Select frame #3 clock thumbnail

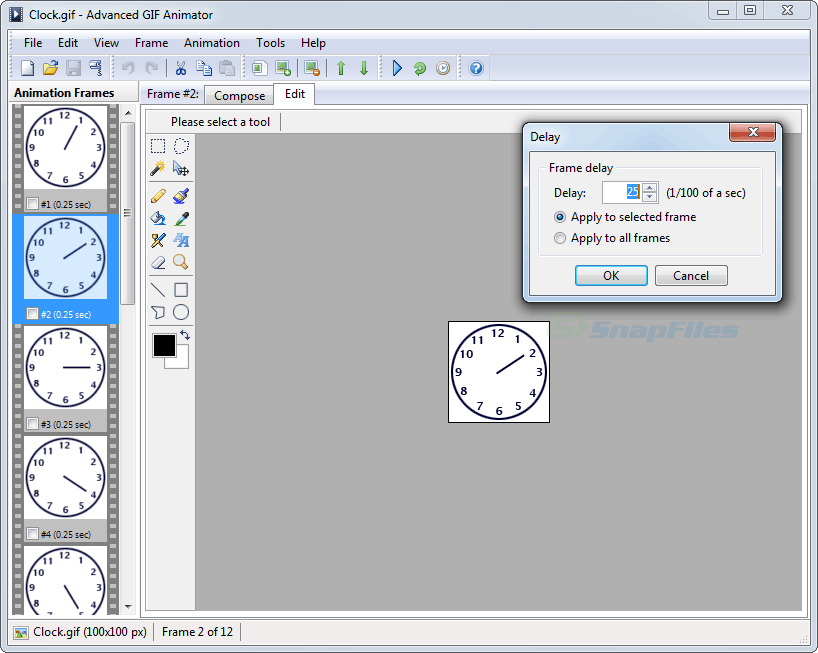(x=65, y=367)
